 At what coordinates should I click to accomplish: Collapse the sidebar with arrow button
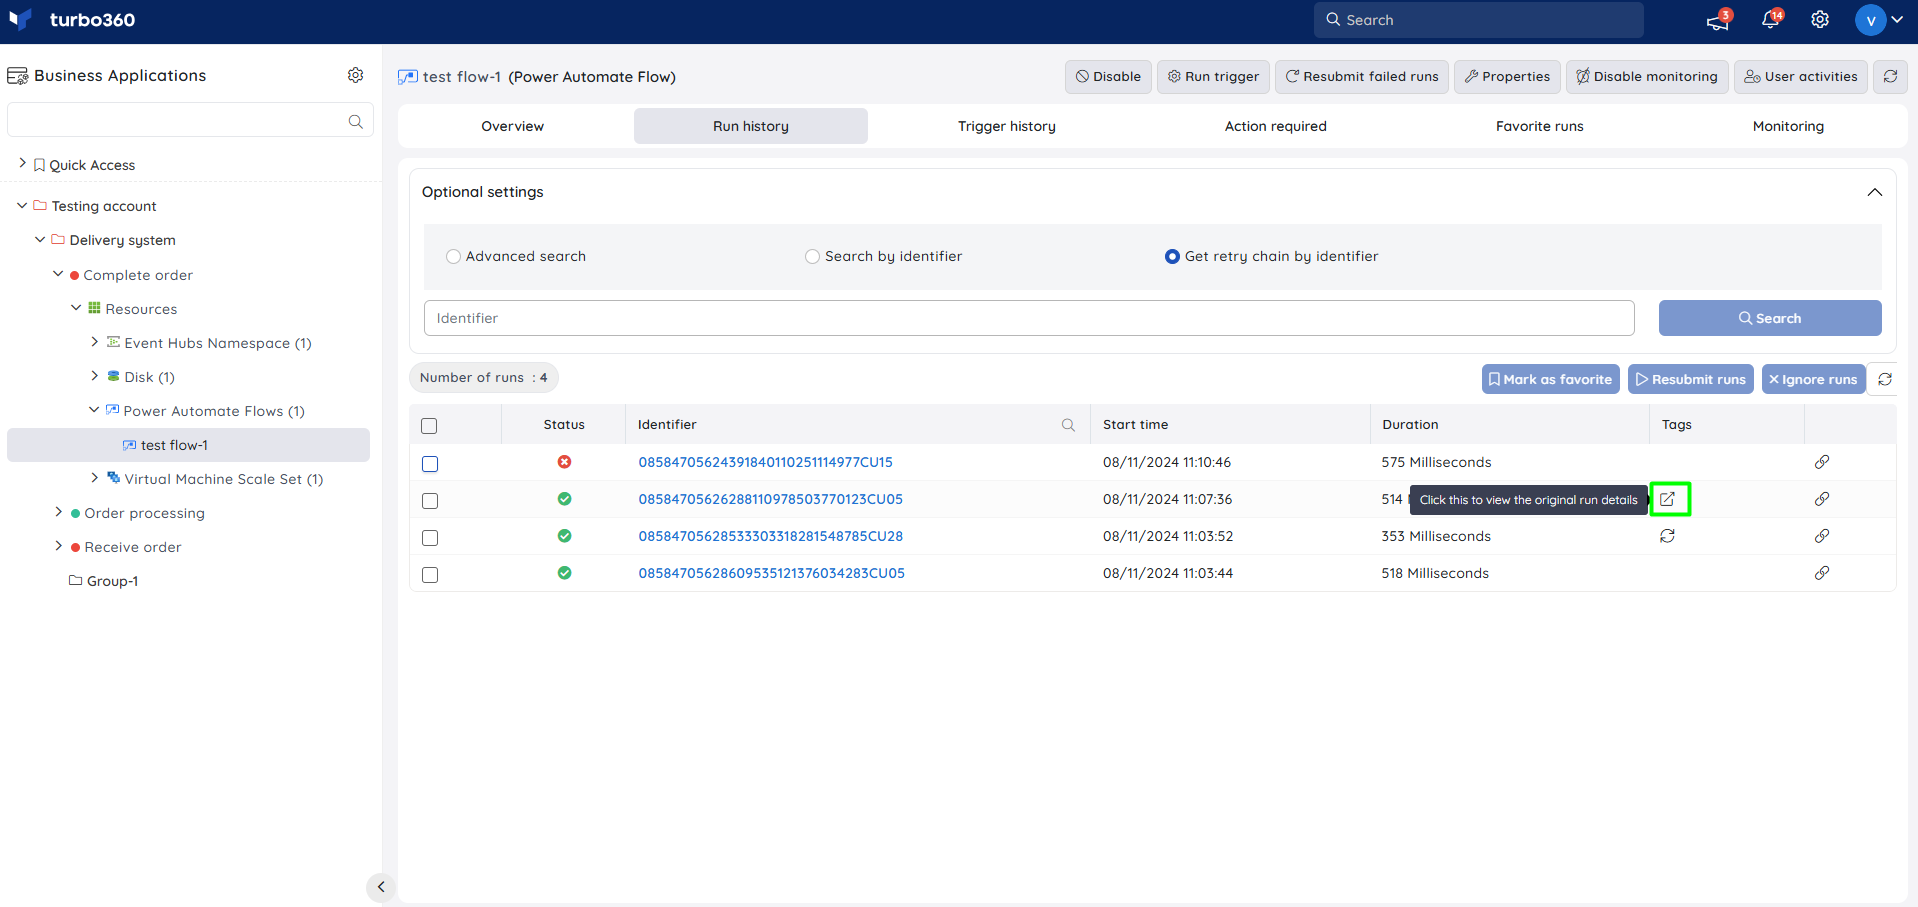tap(381, 887)
